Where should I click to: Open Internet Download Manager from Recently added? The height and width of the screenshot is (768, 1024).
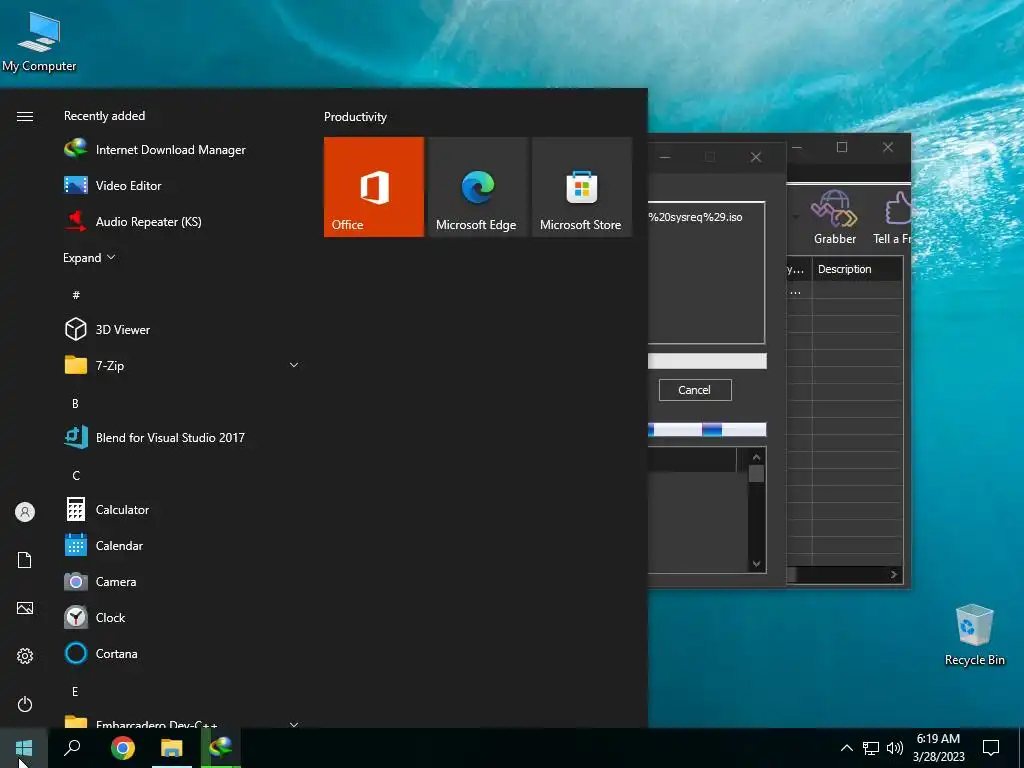click(x=155, y=150)
